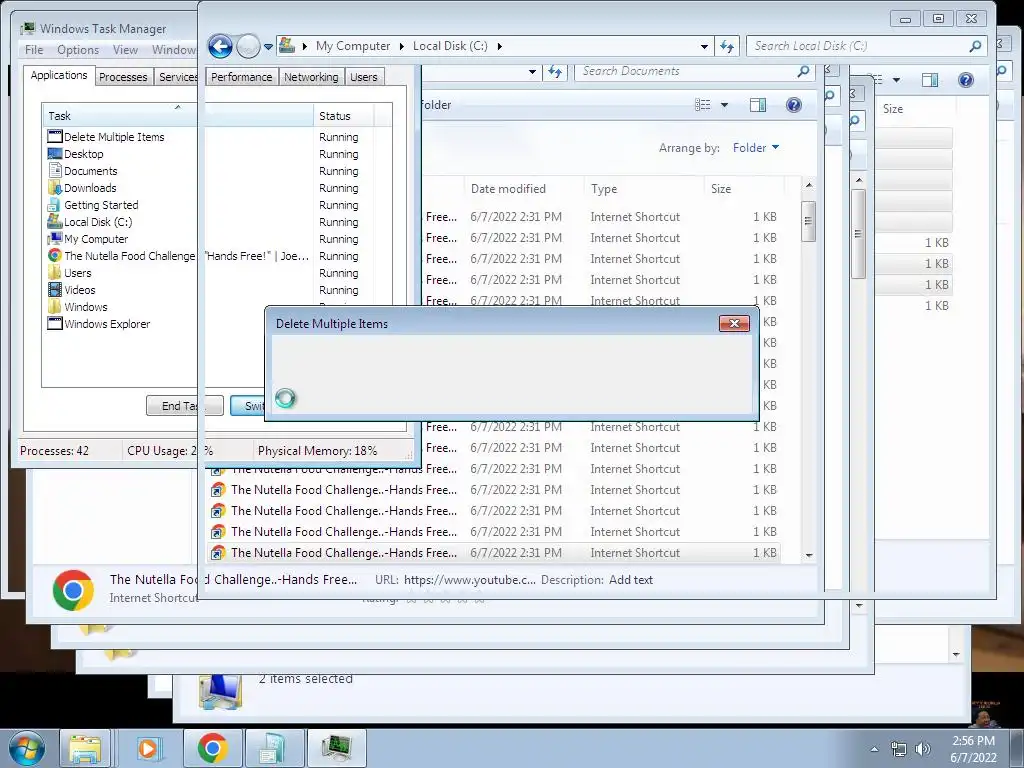
Task: Click Local Disk (C:) breadcrumb segment
Action: click(450, 46)
